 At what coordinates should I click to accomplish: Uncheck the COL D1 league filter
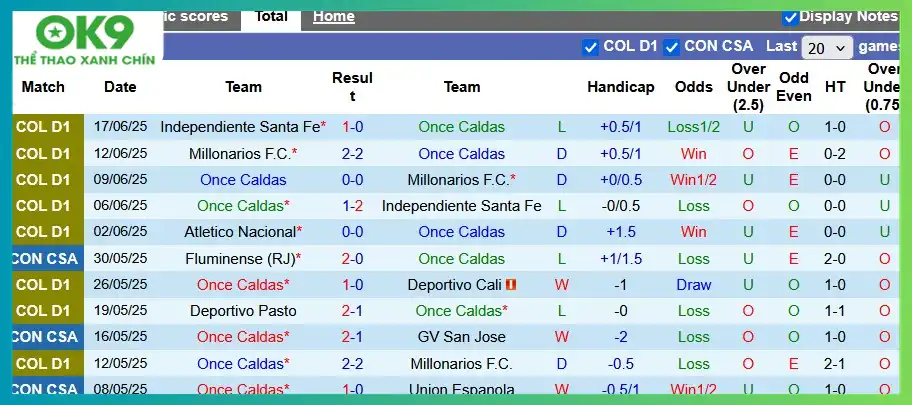(590, 46)
